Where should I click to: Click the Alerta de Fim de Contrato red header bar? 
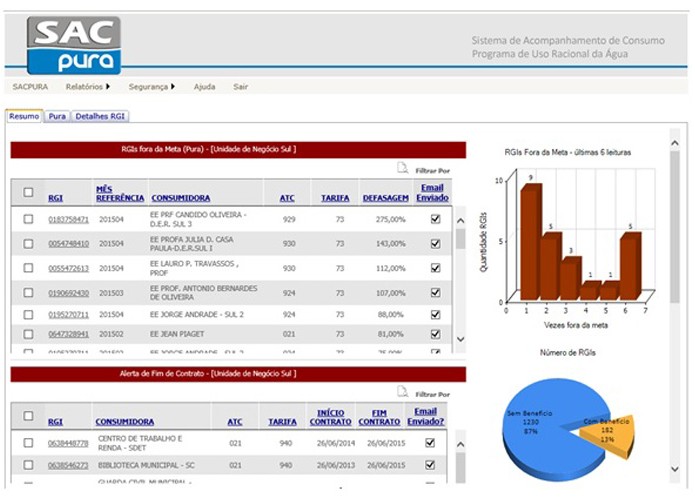click(238, 374)
